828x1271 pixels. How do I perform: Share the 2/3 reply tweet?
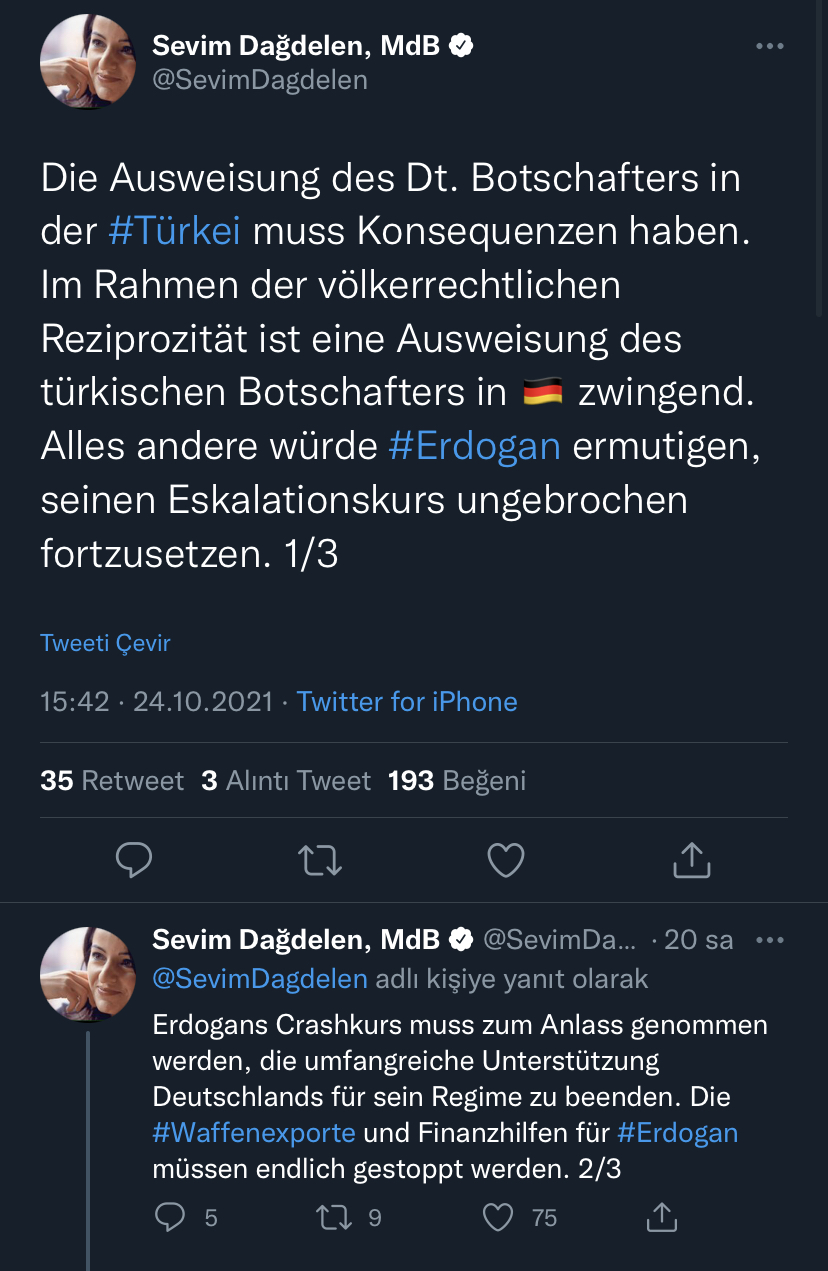[x=661, y=1216]
